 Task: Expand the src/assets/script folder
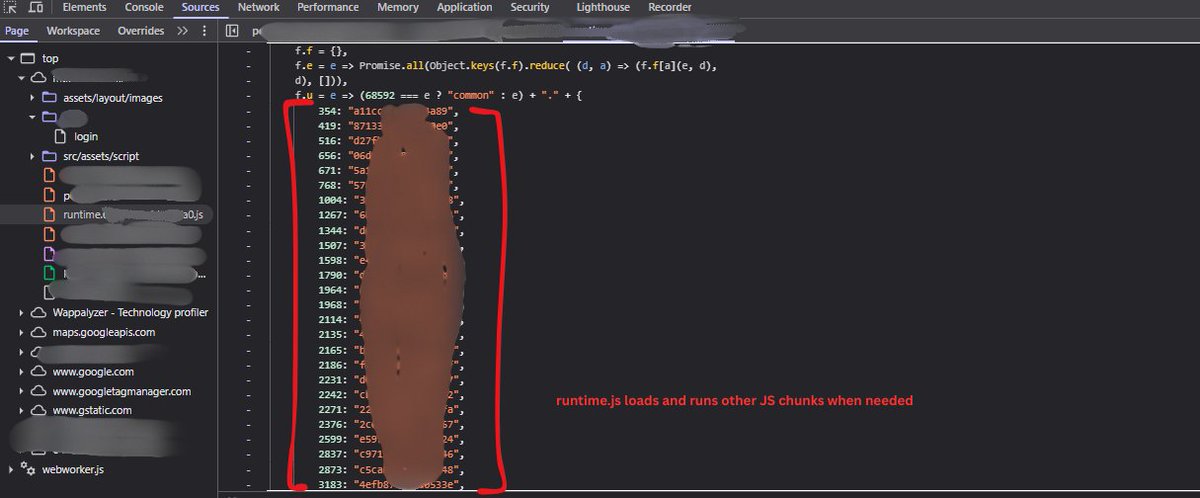click(x=31, y=156)
